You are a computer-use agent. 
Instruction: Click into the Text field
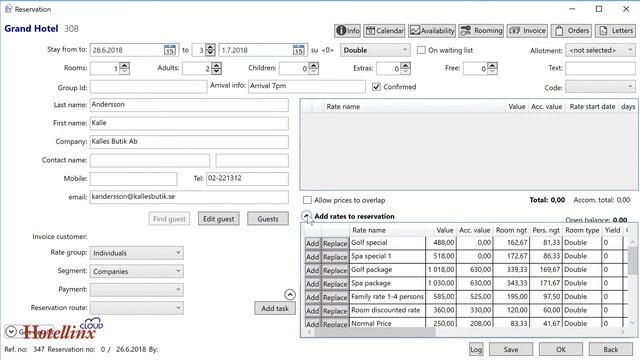[x=600, y=68]
